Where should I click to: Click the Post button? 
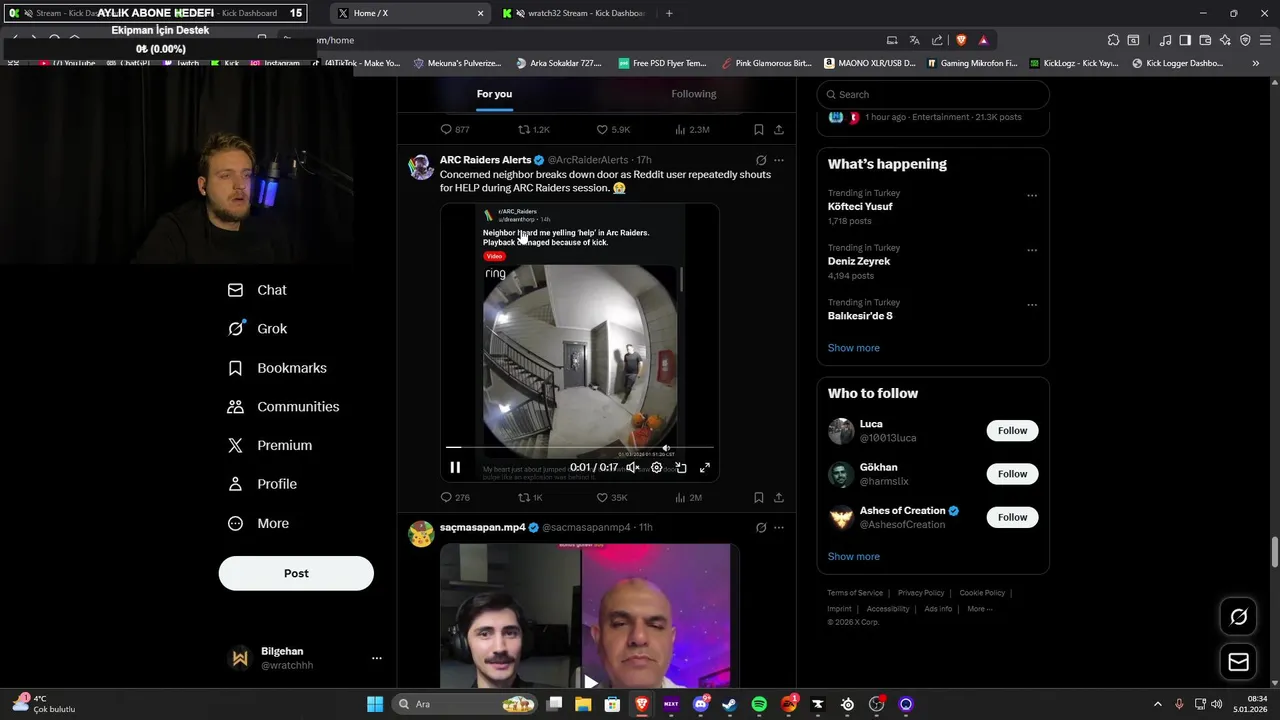tap(296, 573)
